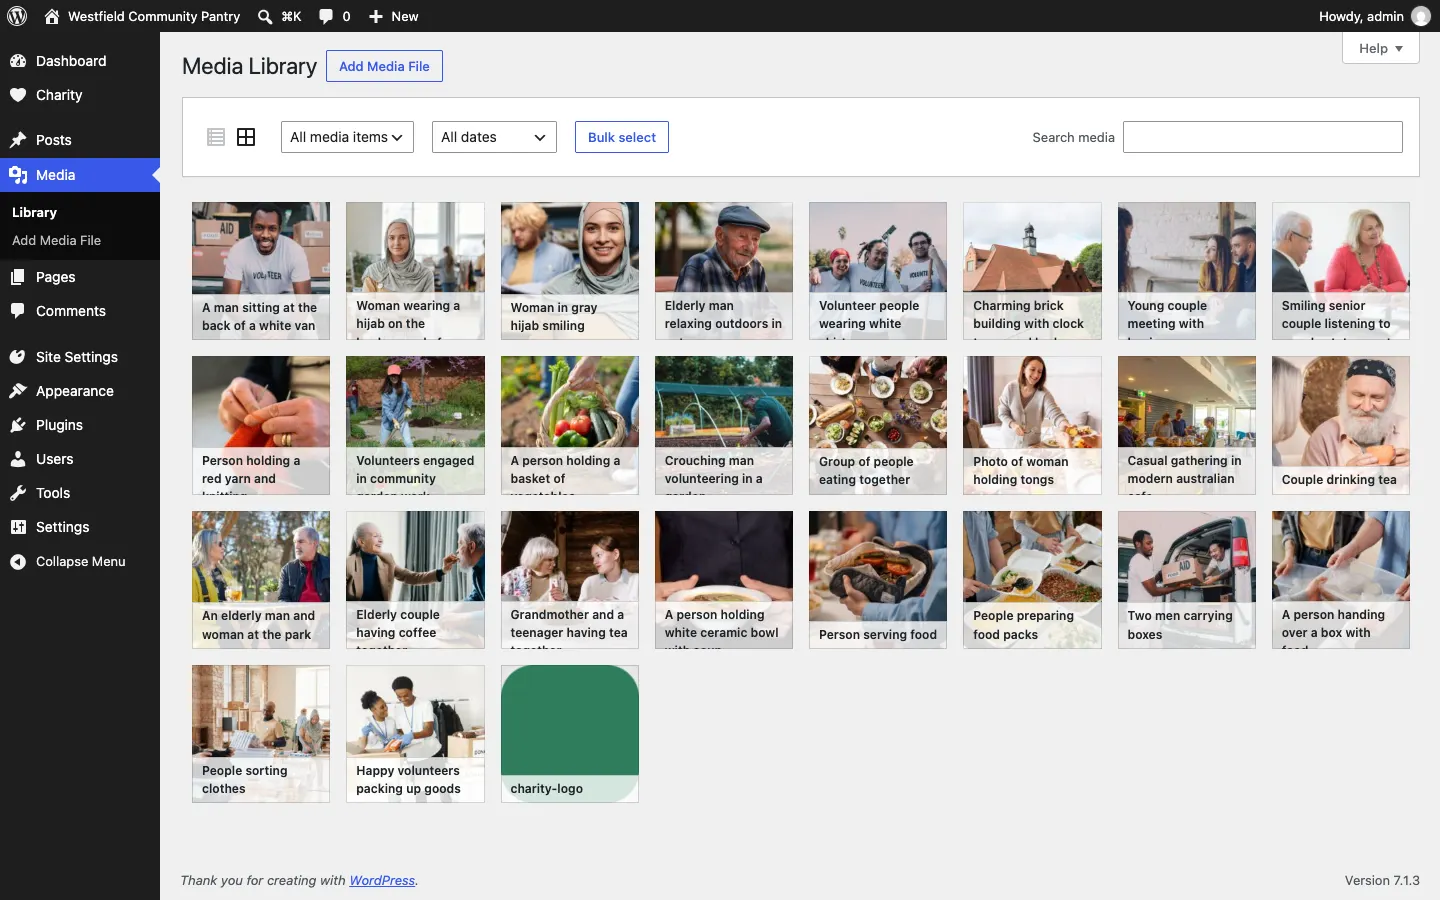Select the Woman in gray hijab smiling image

pyautogui.click(x=570, y=271)
